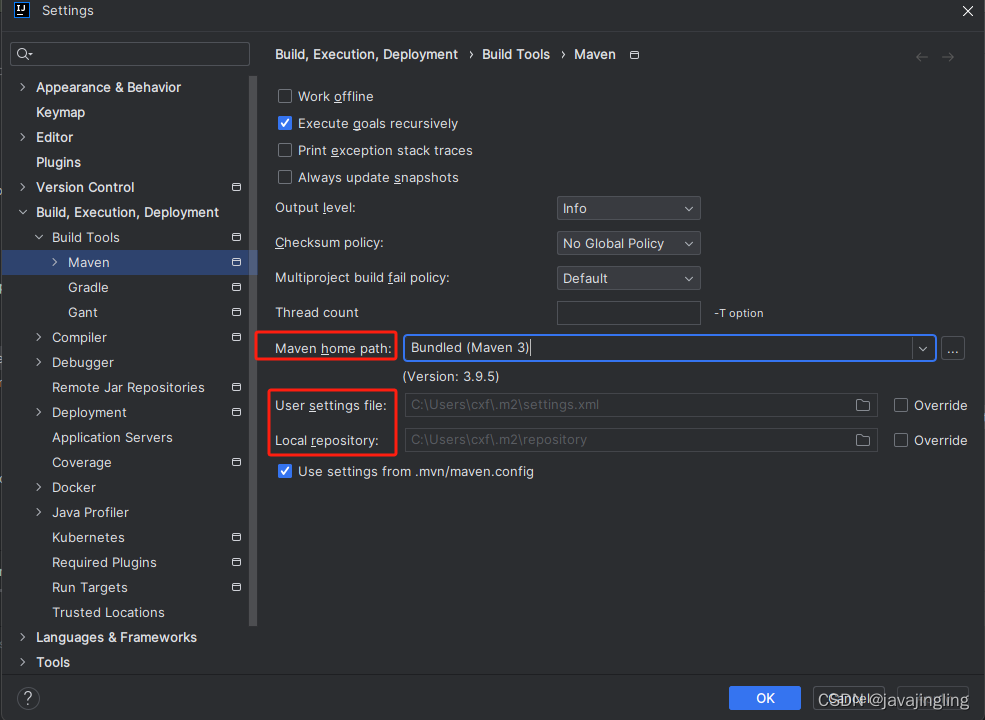Click the project-level icon next to Deployment
Image resolution: width=985 pixels, height=720 pixels.
pyautogui.click(x=236, y=412)
